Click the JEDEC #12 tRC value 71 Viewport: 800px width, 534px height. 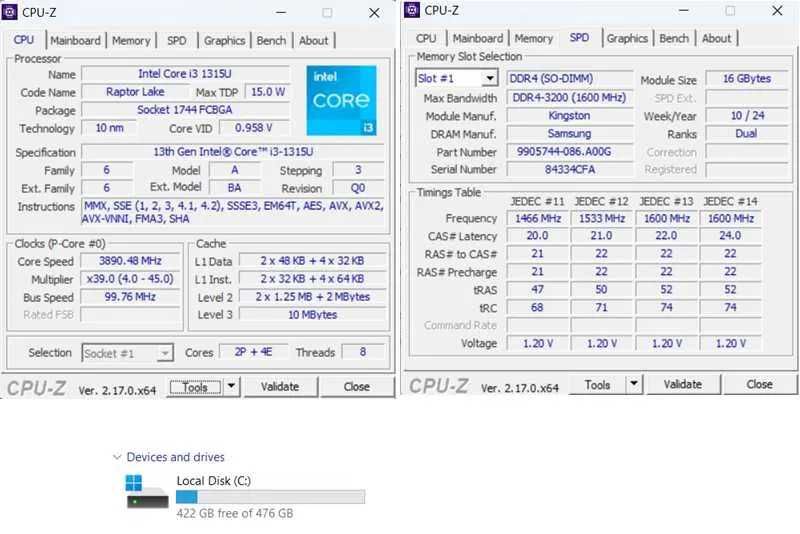click(x=602, y=308)
